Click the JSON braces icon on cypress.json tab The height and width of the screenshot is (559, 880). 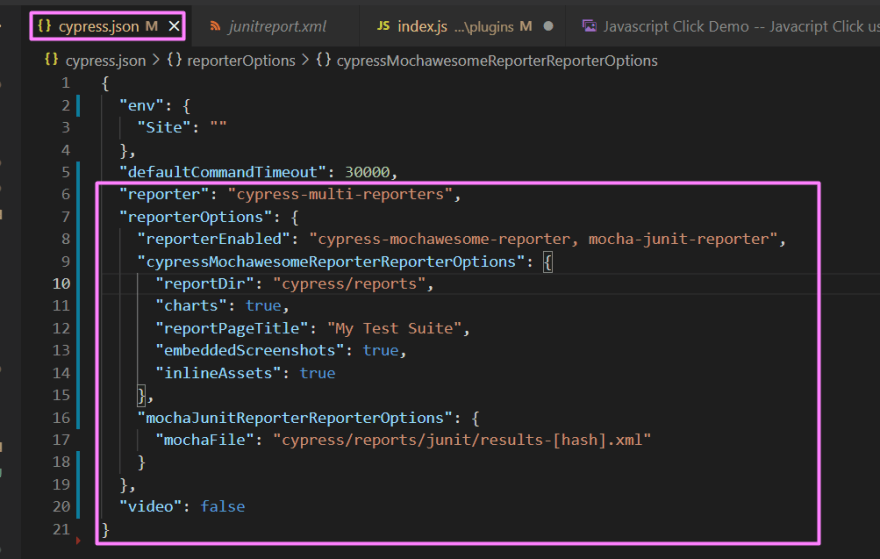(44, 26)
